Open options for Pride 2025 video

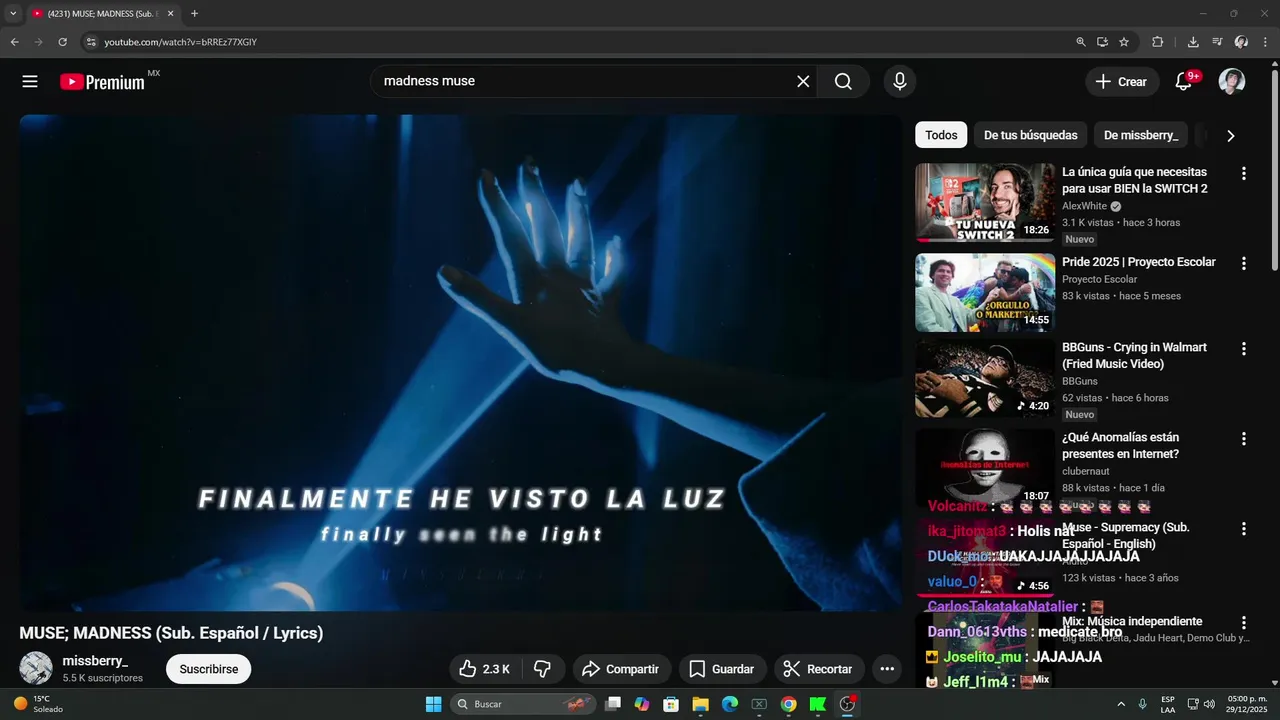point(1244,263)
